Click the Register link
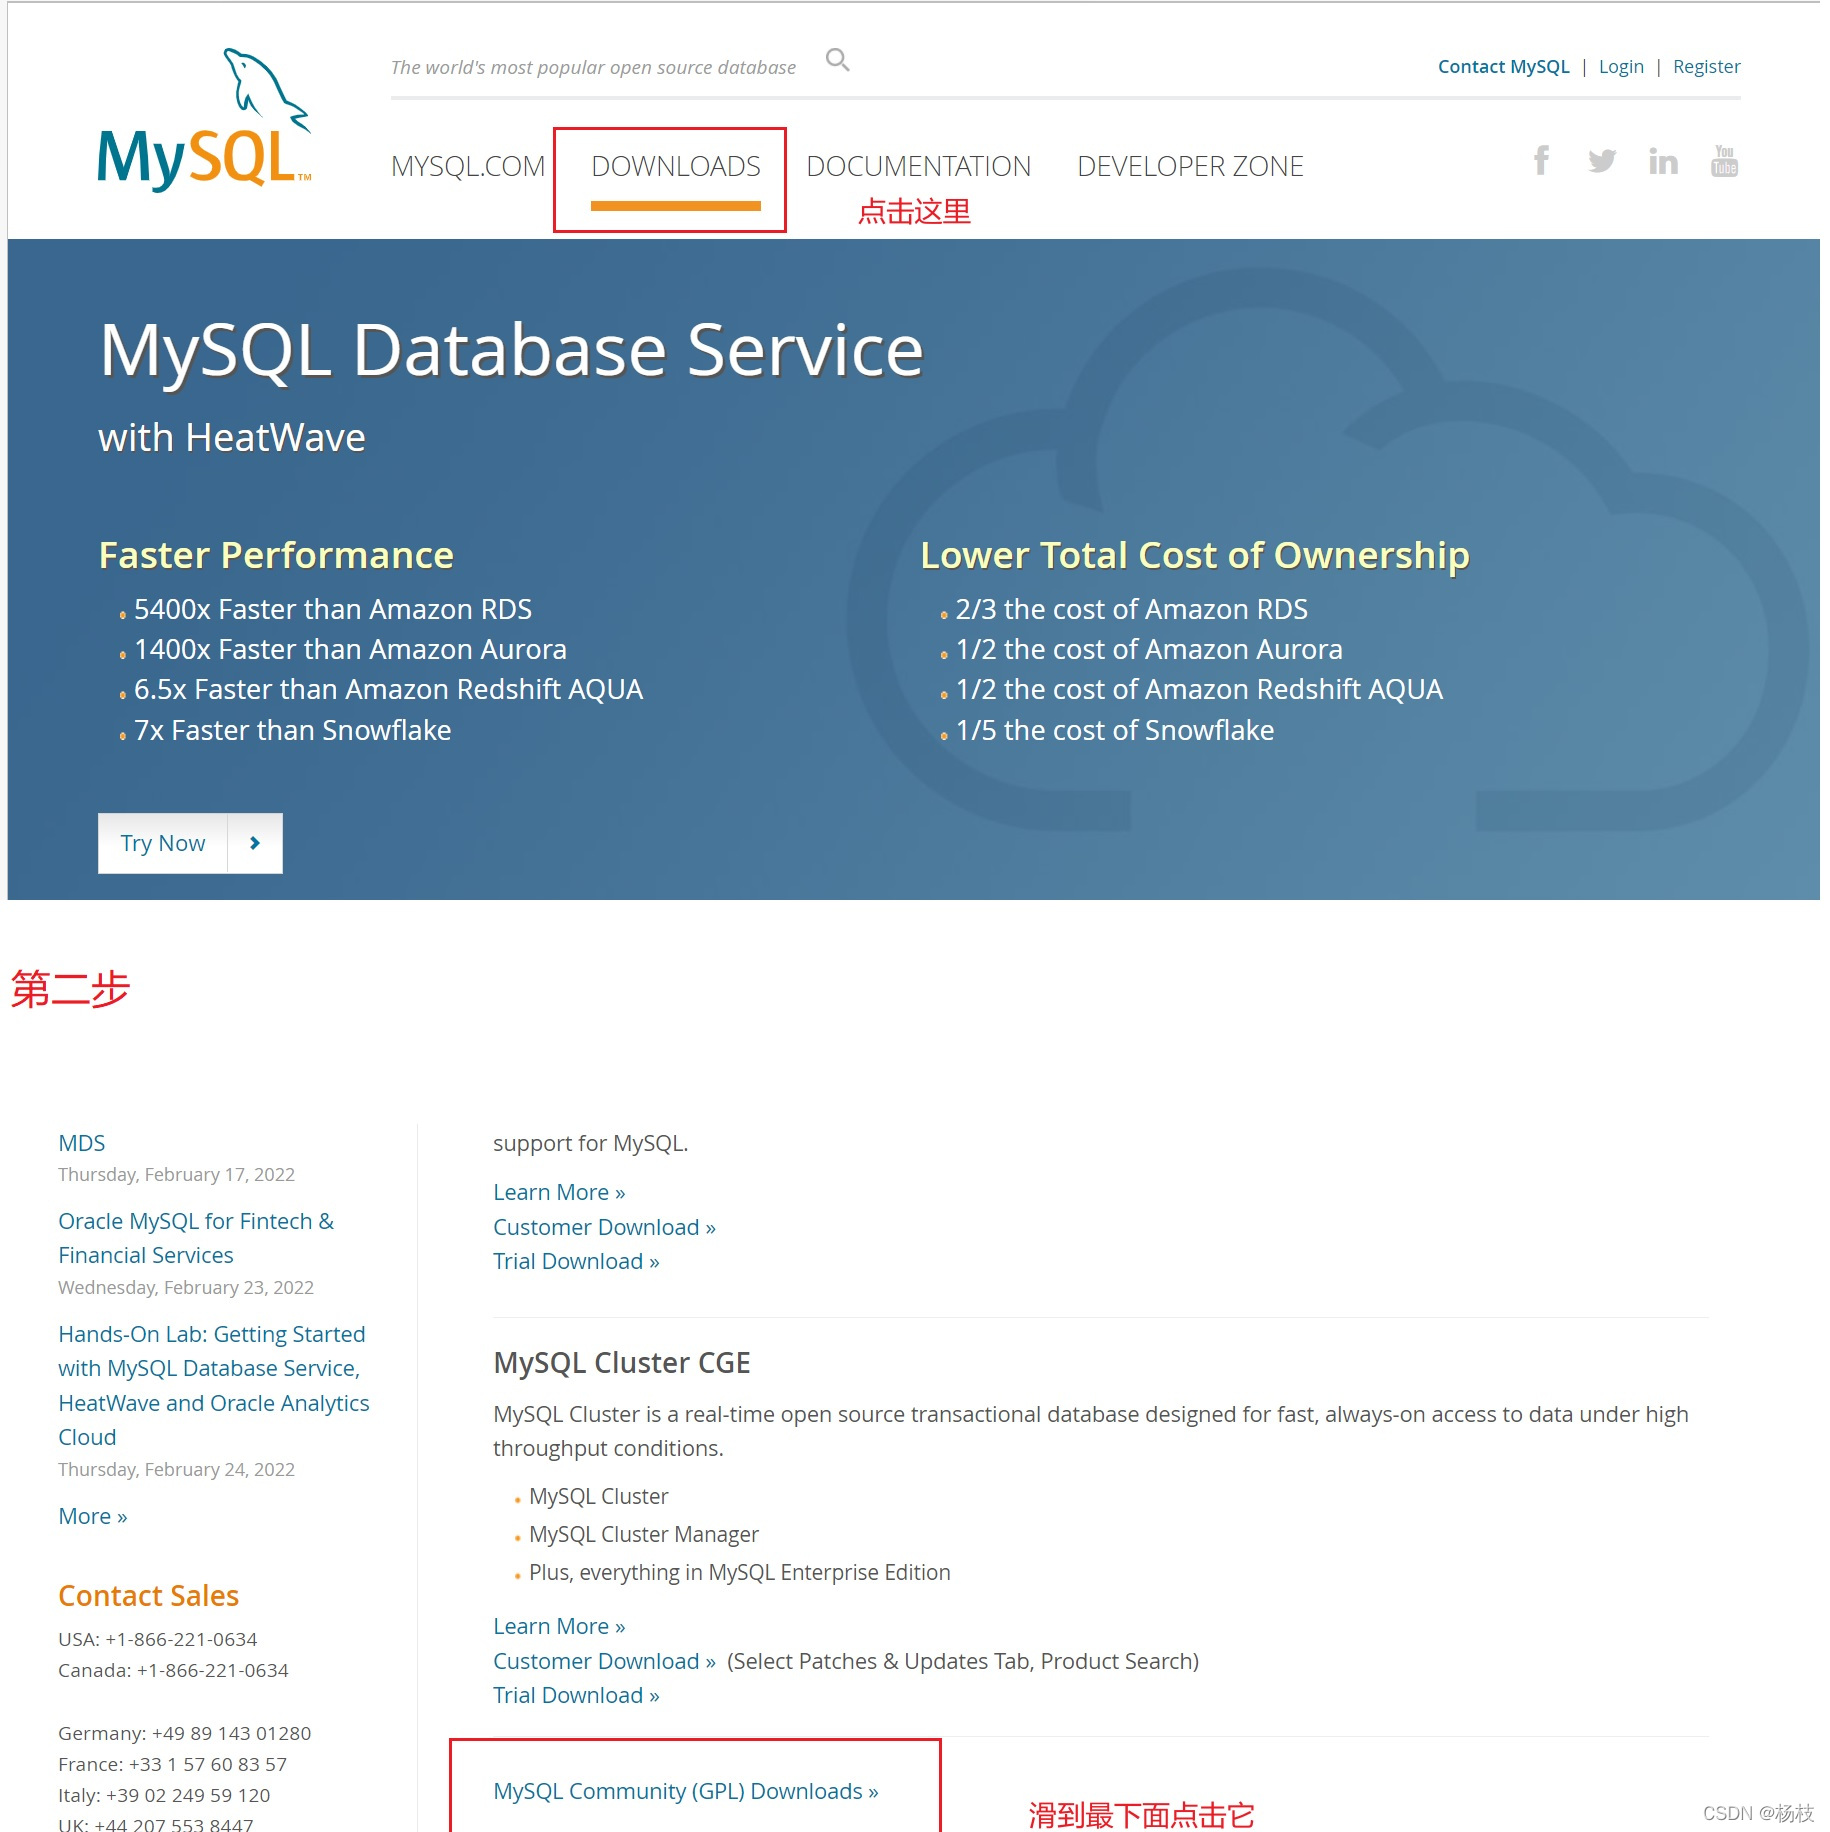Screen dimensions: 1830x1832 pos(1706,67)
